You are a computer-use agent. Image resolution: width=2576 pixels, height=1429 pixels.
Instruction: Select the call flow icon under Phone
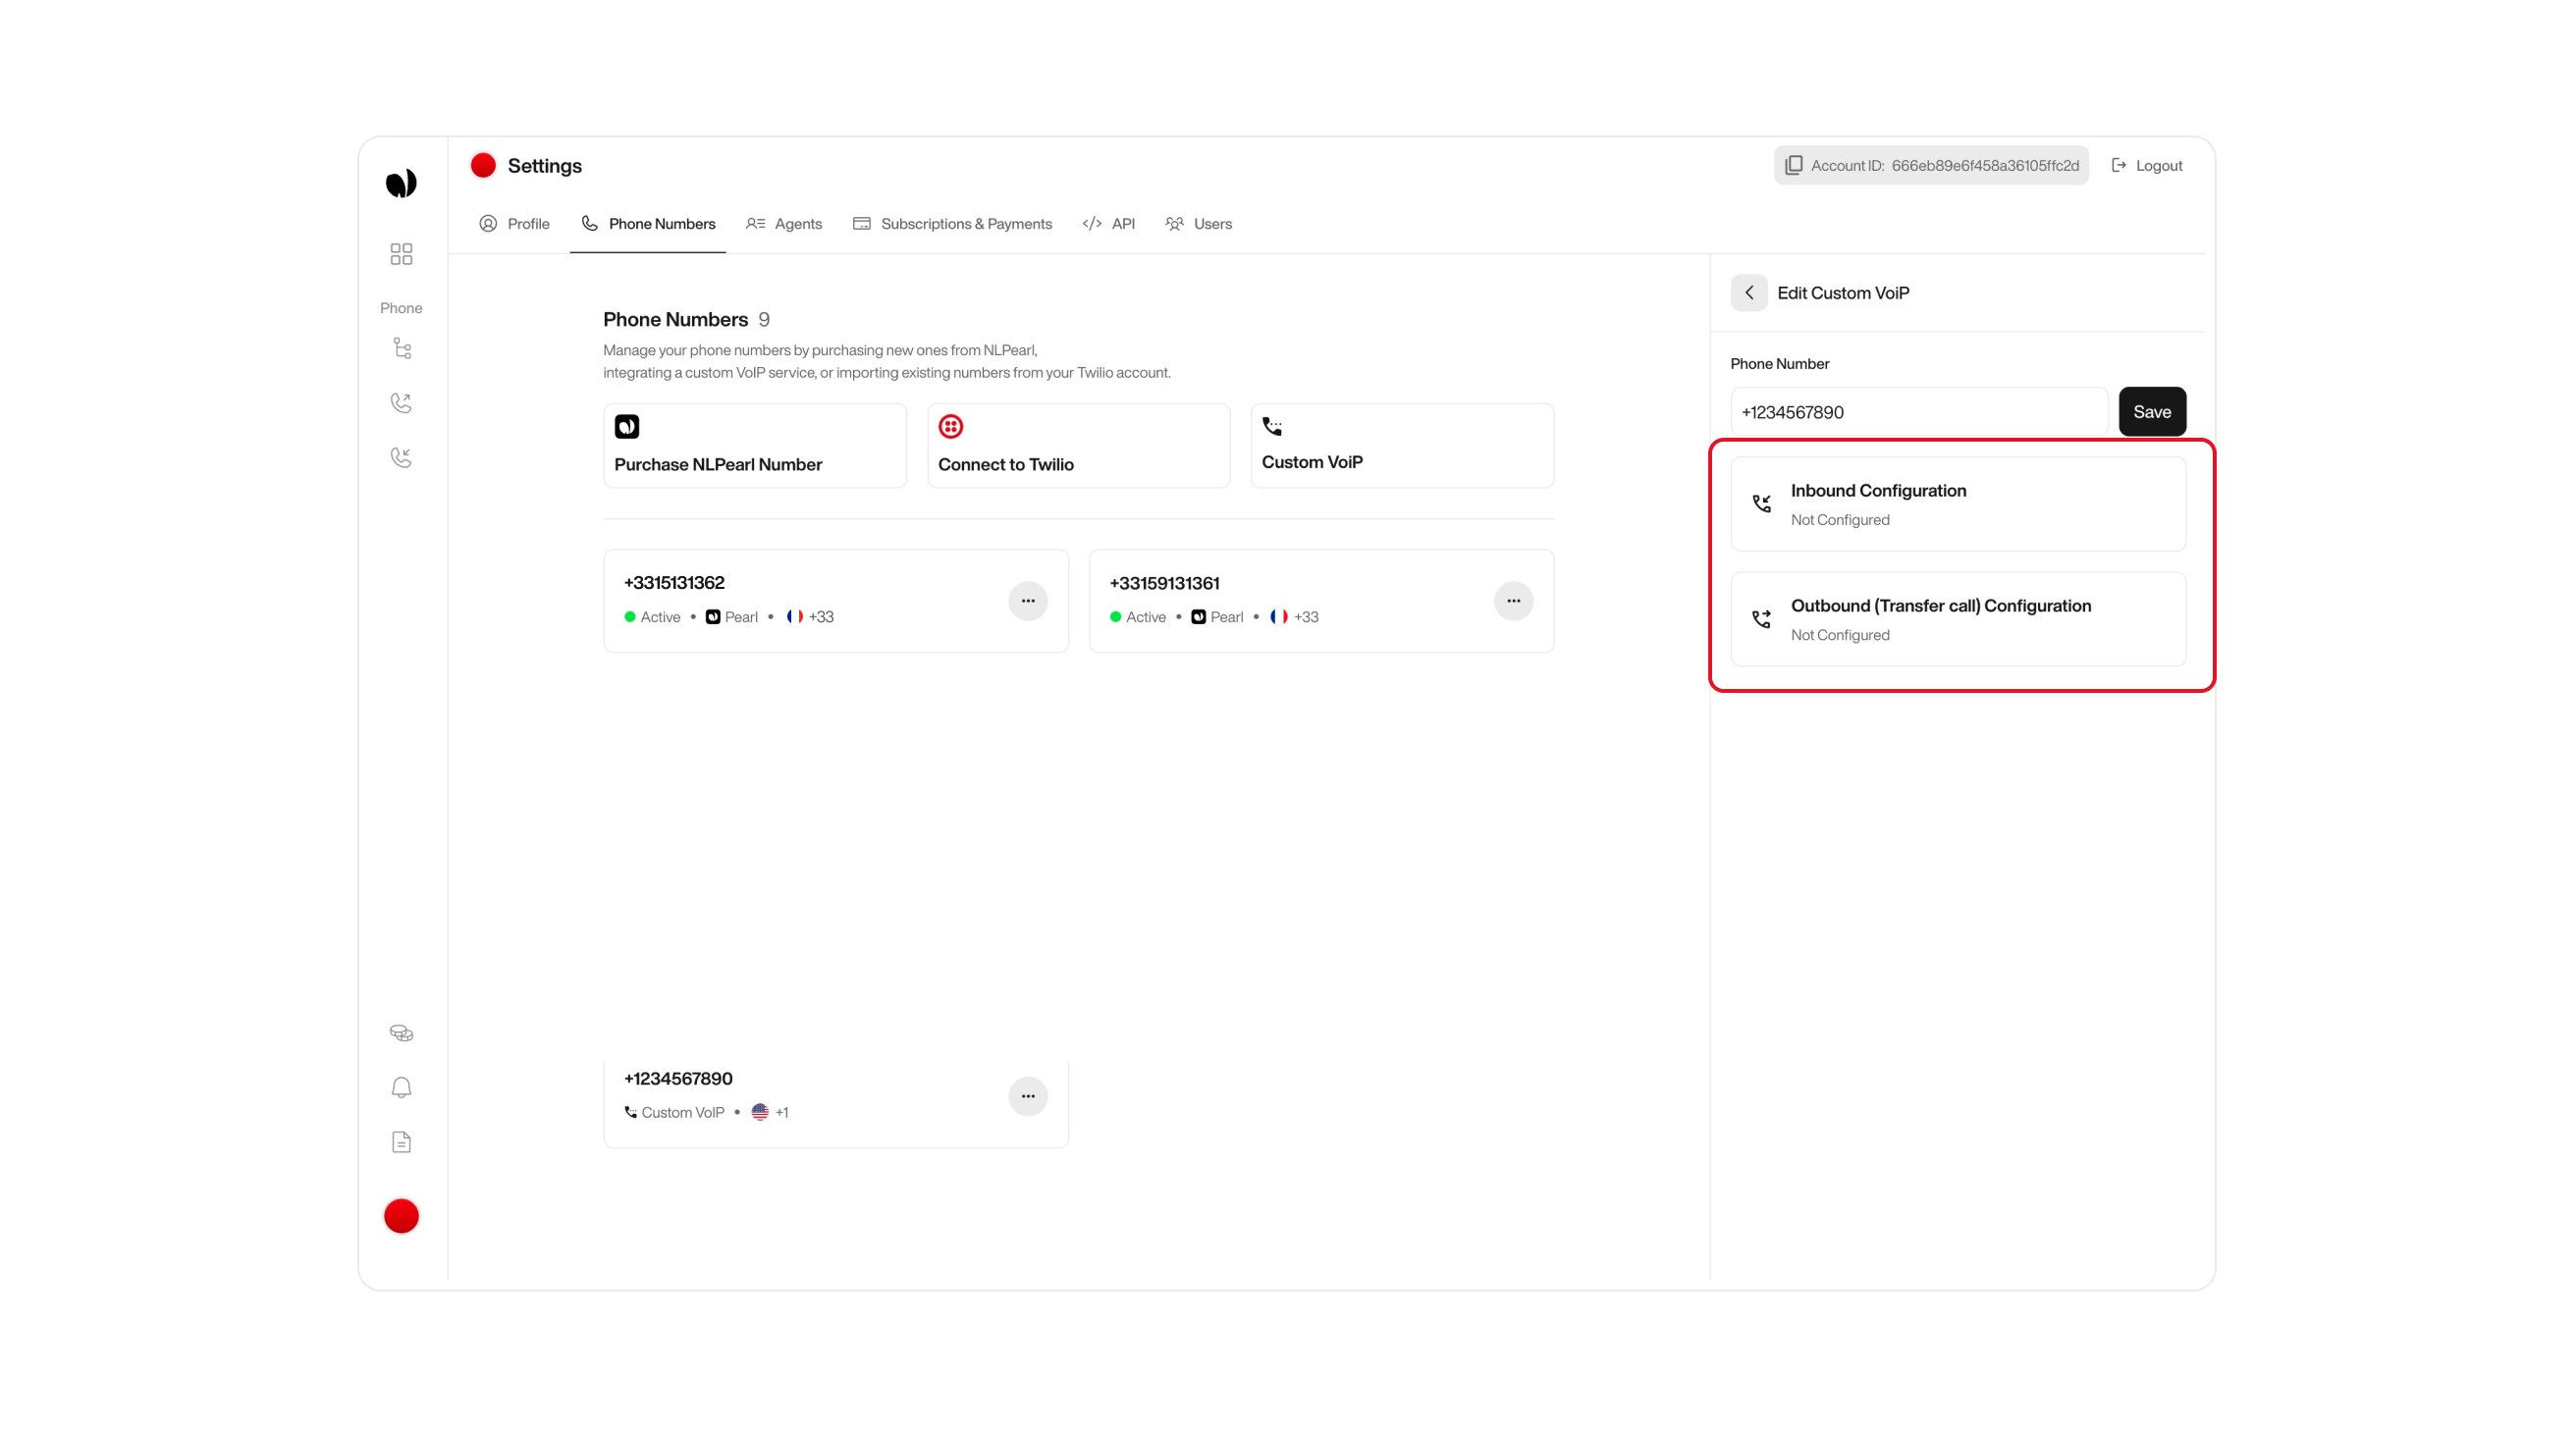click(401, 347)
